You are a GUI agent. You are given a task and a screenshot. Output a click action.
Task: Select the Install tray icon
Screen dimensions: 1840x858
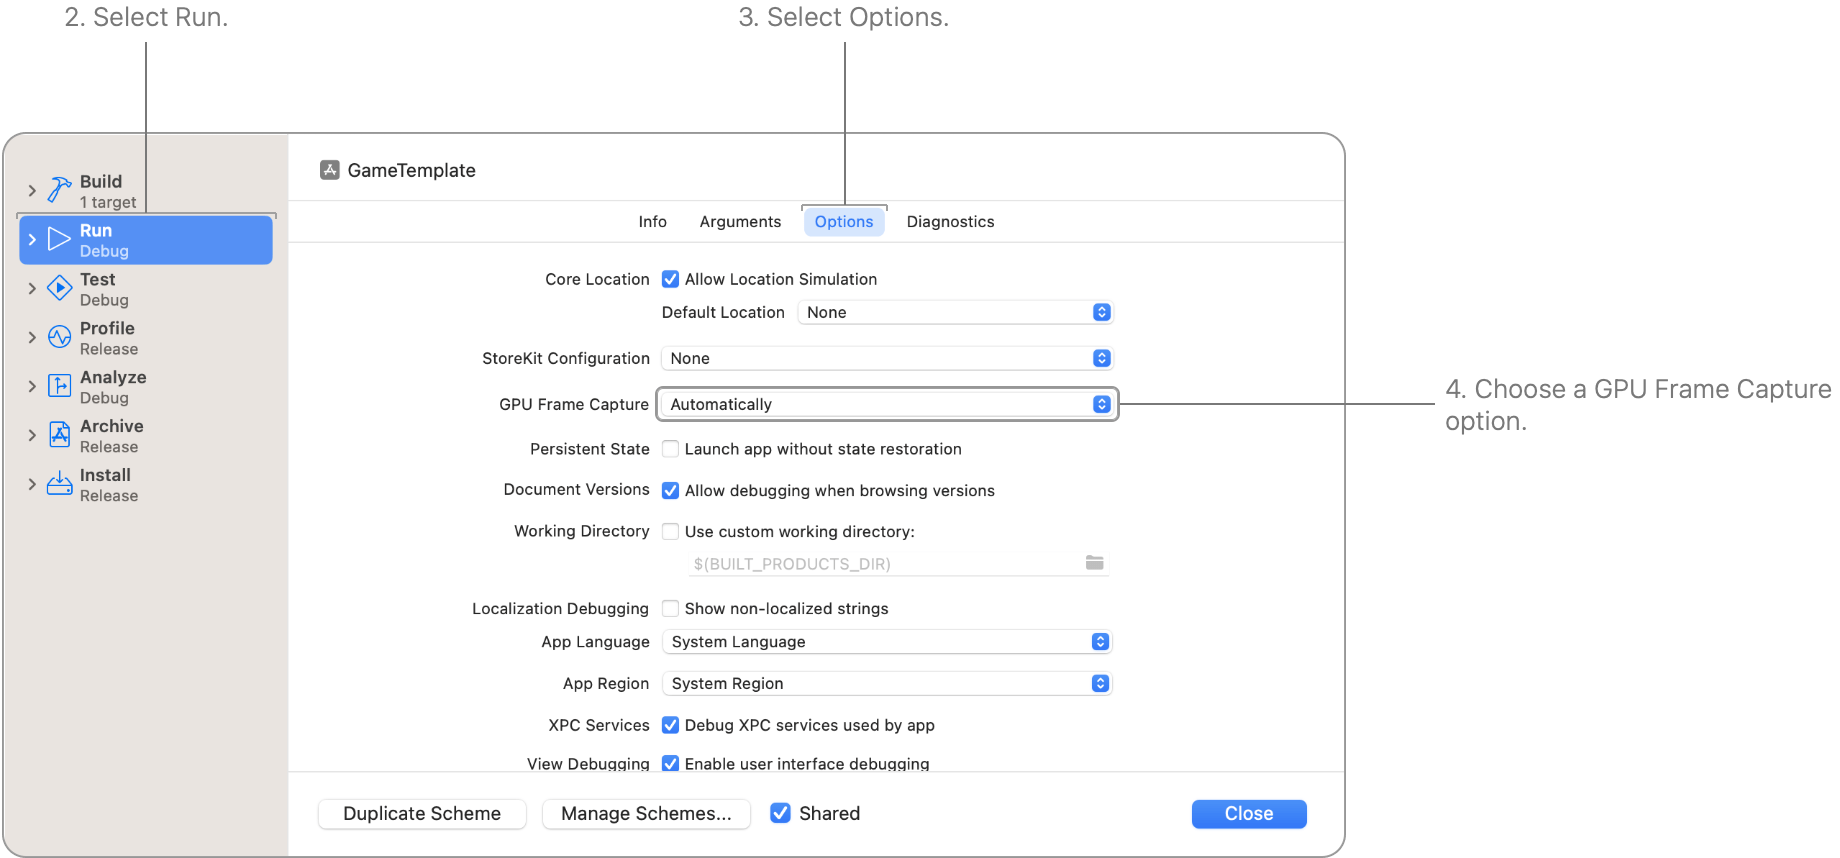[58, 483]
